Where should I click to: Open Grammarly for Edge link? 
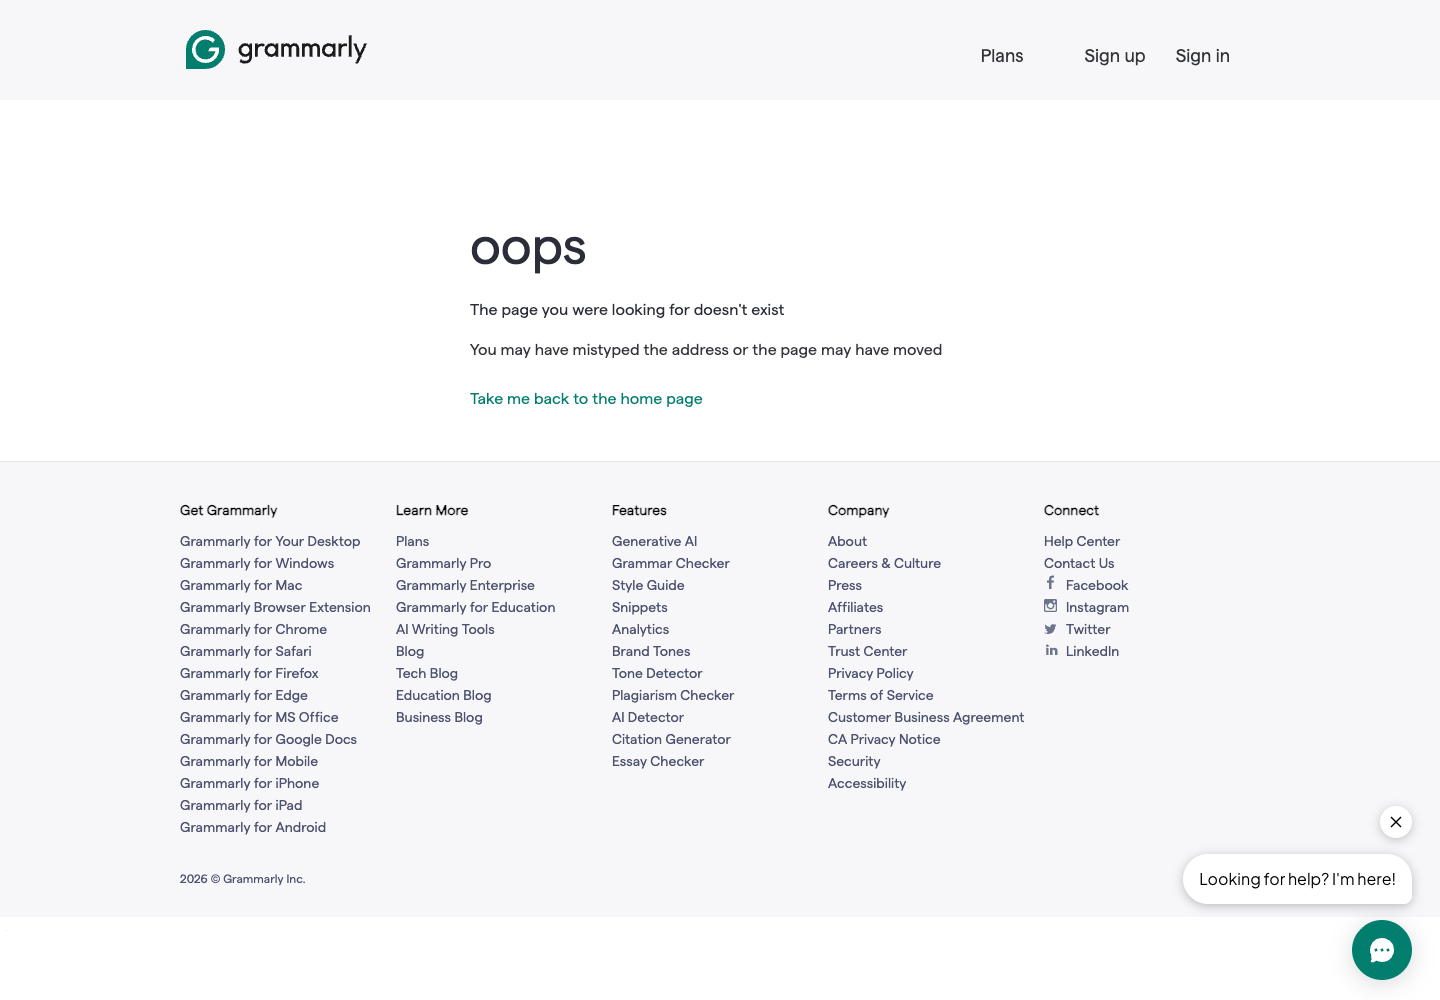(244, 695)
